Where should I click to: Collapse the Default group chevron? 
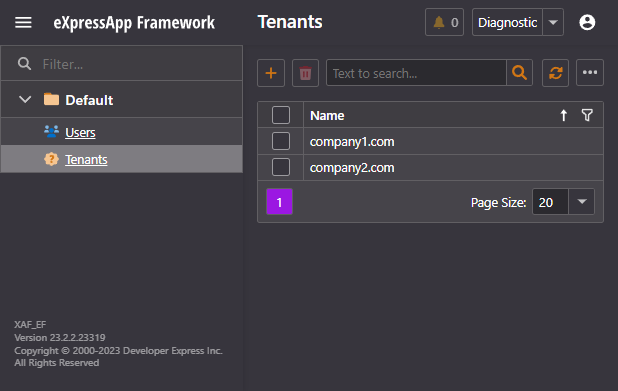25,99
